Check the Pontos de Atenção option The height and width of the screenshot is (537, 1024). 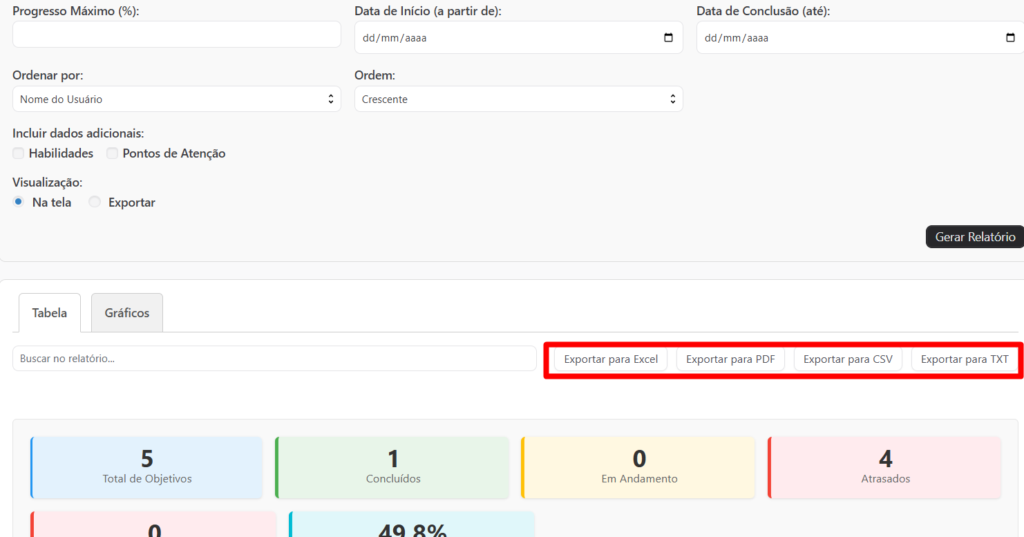pyautogui.click(x=112, y=153)
